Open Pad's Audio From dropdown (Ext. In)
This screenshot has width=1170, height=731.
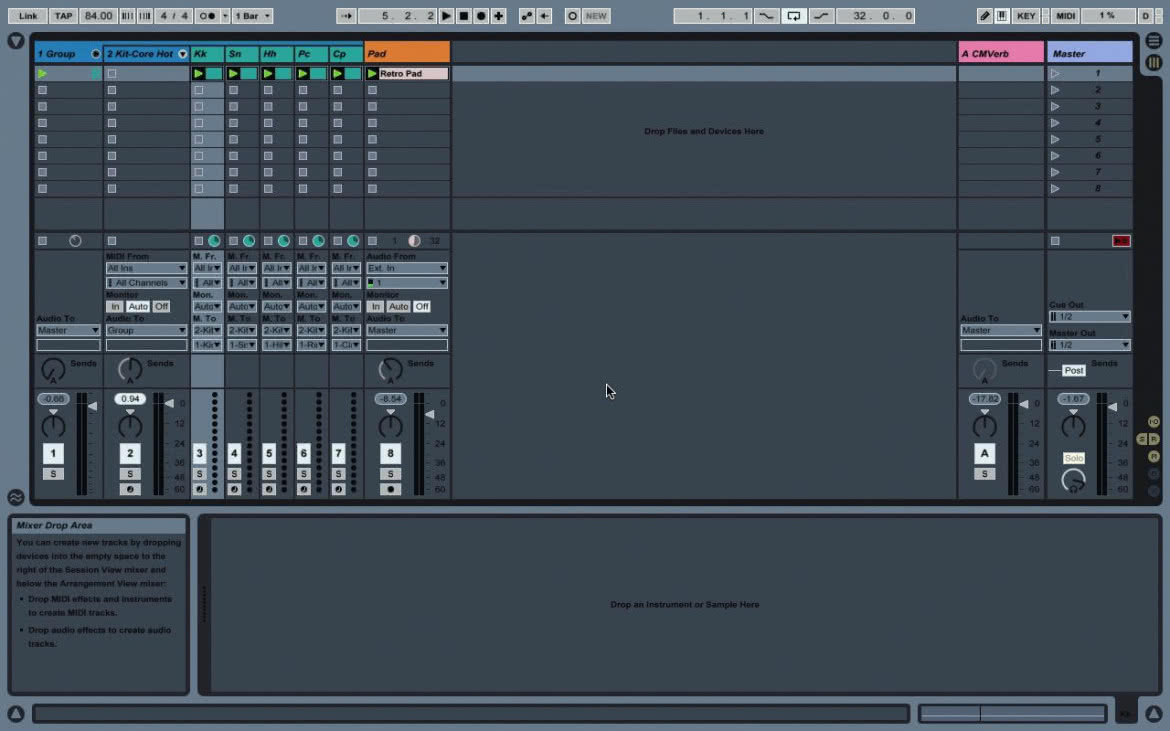pos(407,268)
